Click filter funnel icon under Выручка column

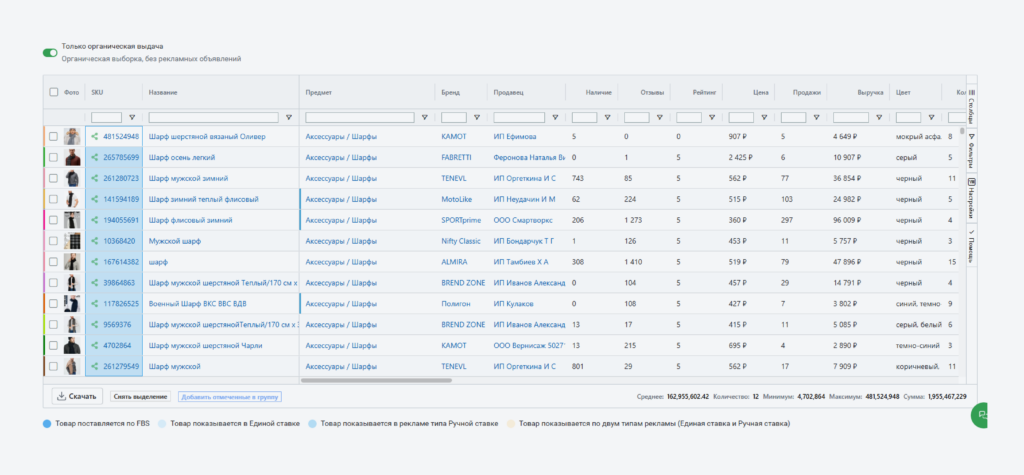(879, 117)
